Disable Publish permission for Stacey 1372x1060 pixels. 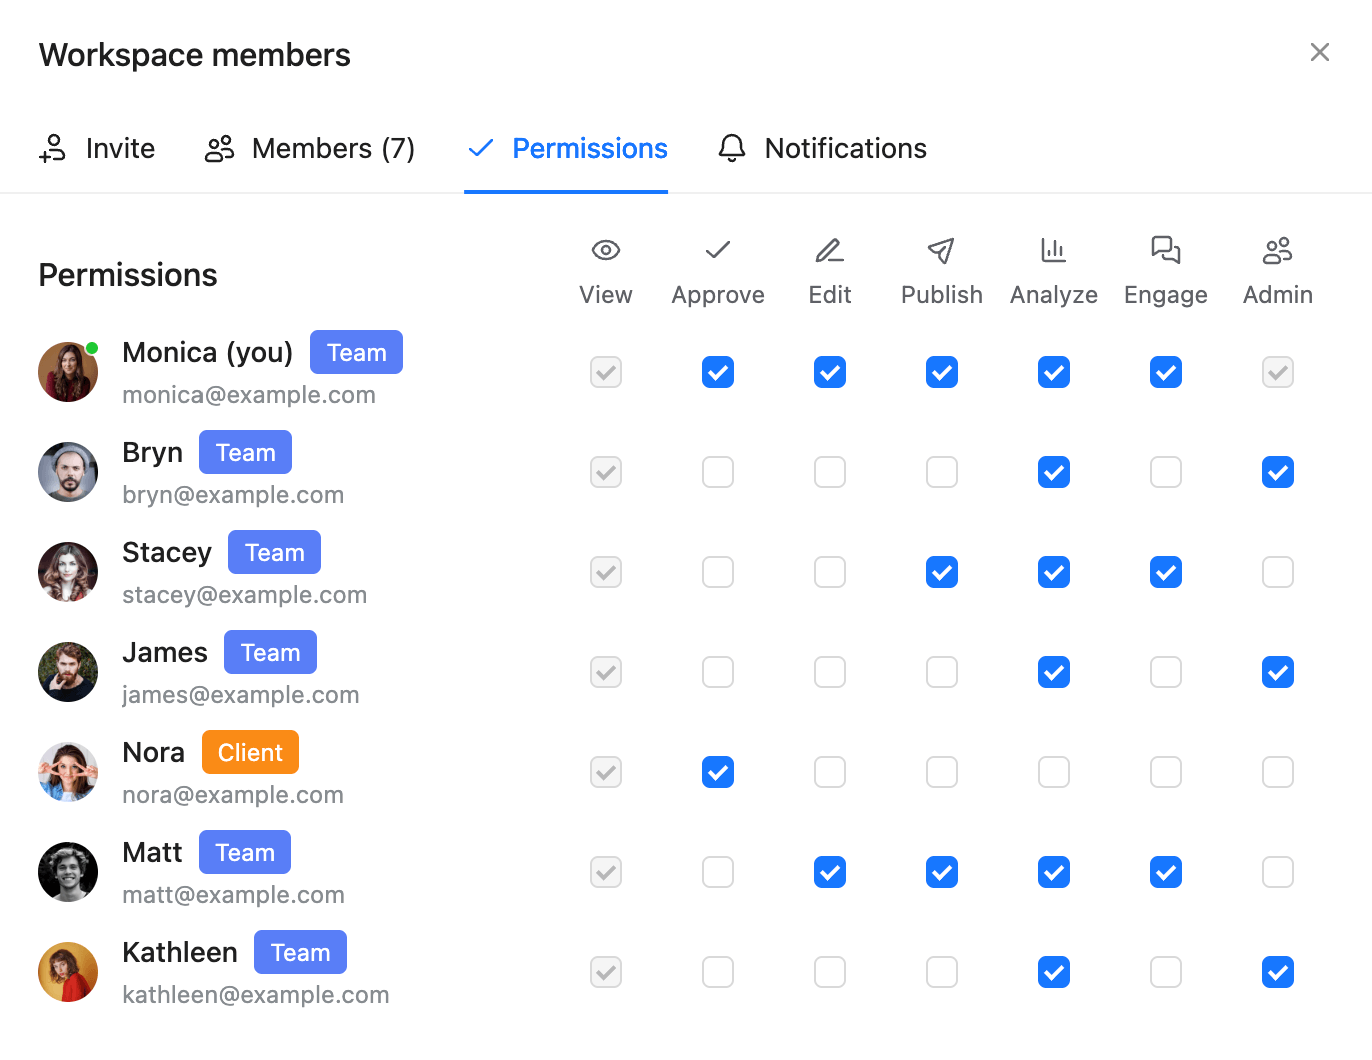click(x=941, y=572)
